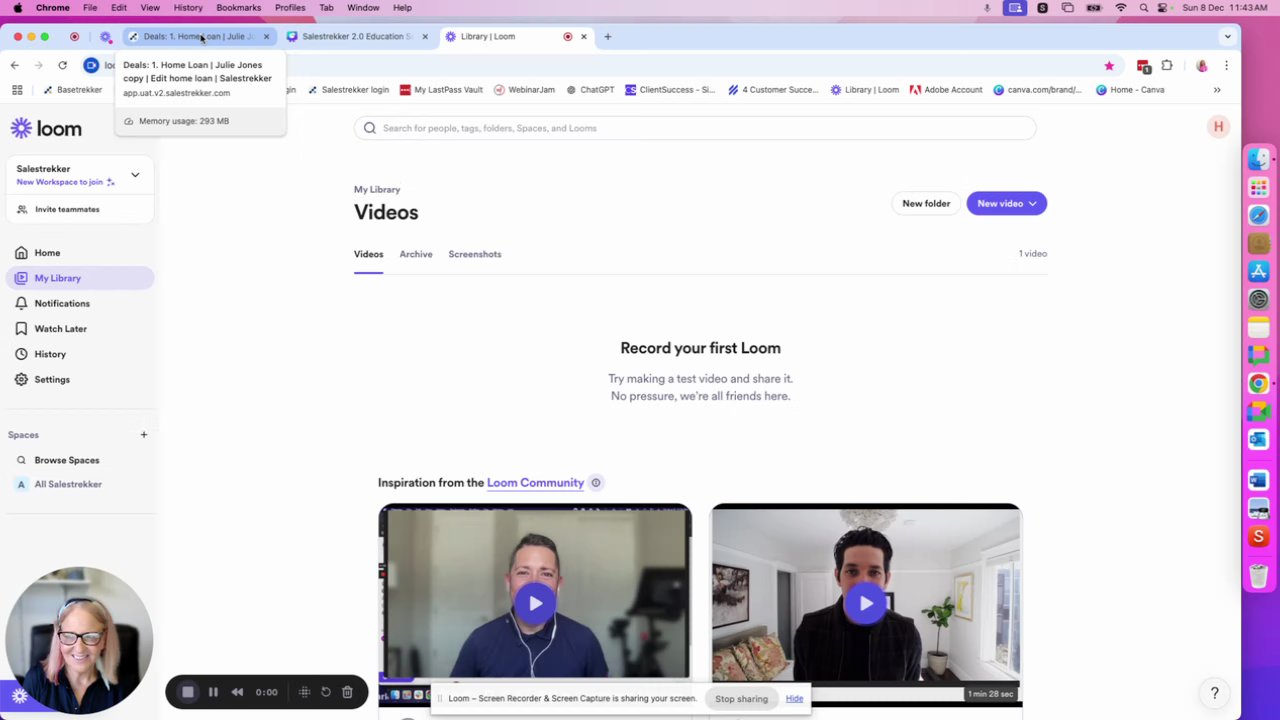Go to My Library in the sidebar
The image size is (1280, 720).
tap(80, 278)
